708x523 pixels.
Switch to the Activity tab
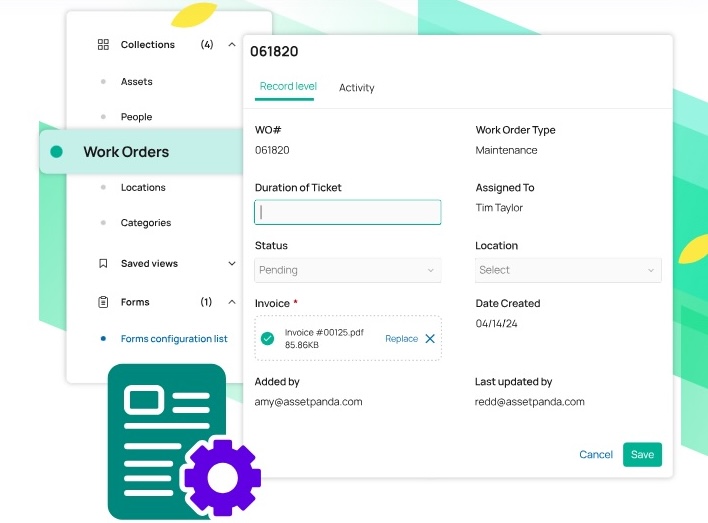click(x=356, y=88)
